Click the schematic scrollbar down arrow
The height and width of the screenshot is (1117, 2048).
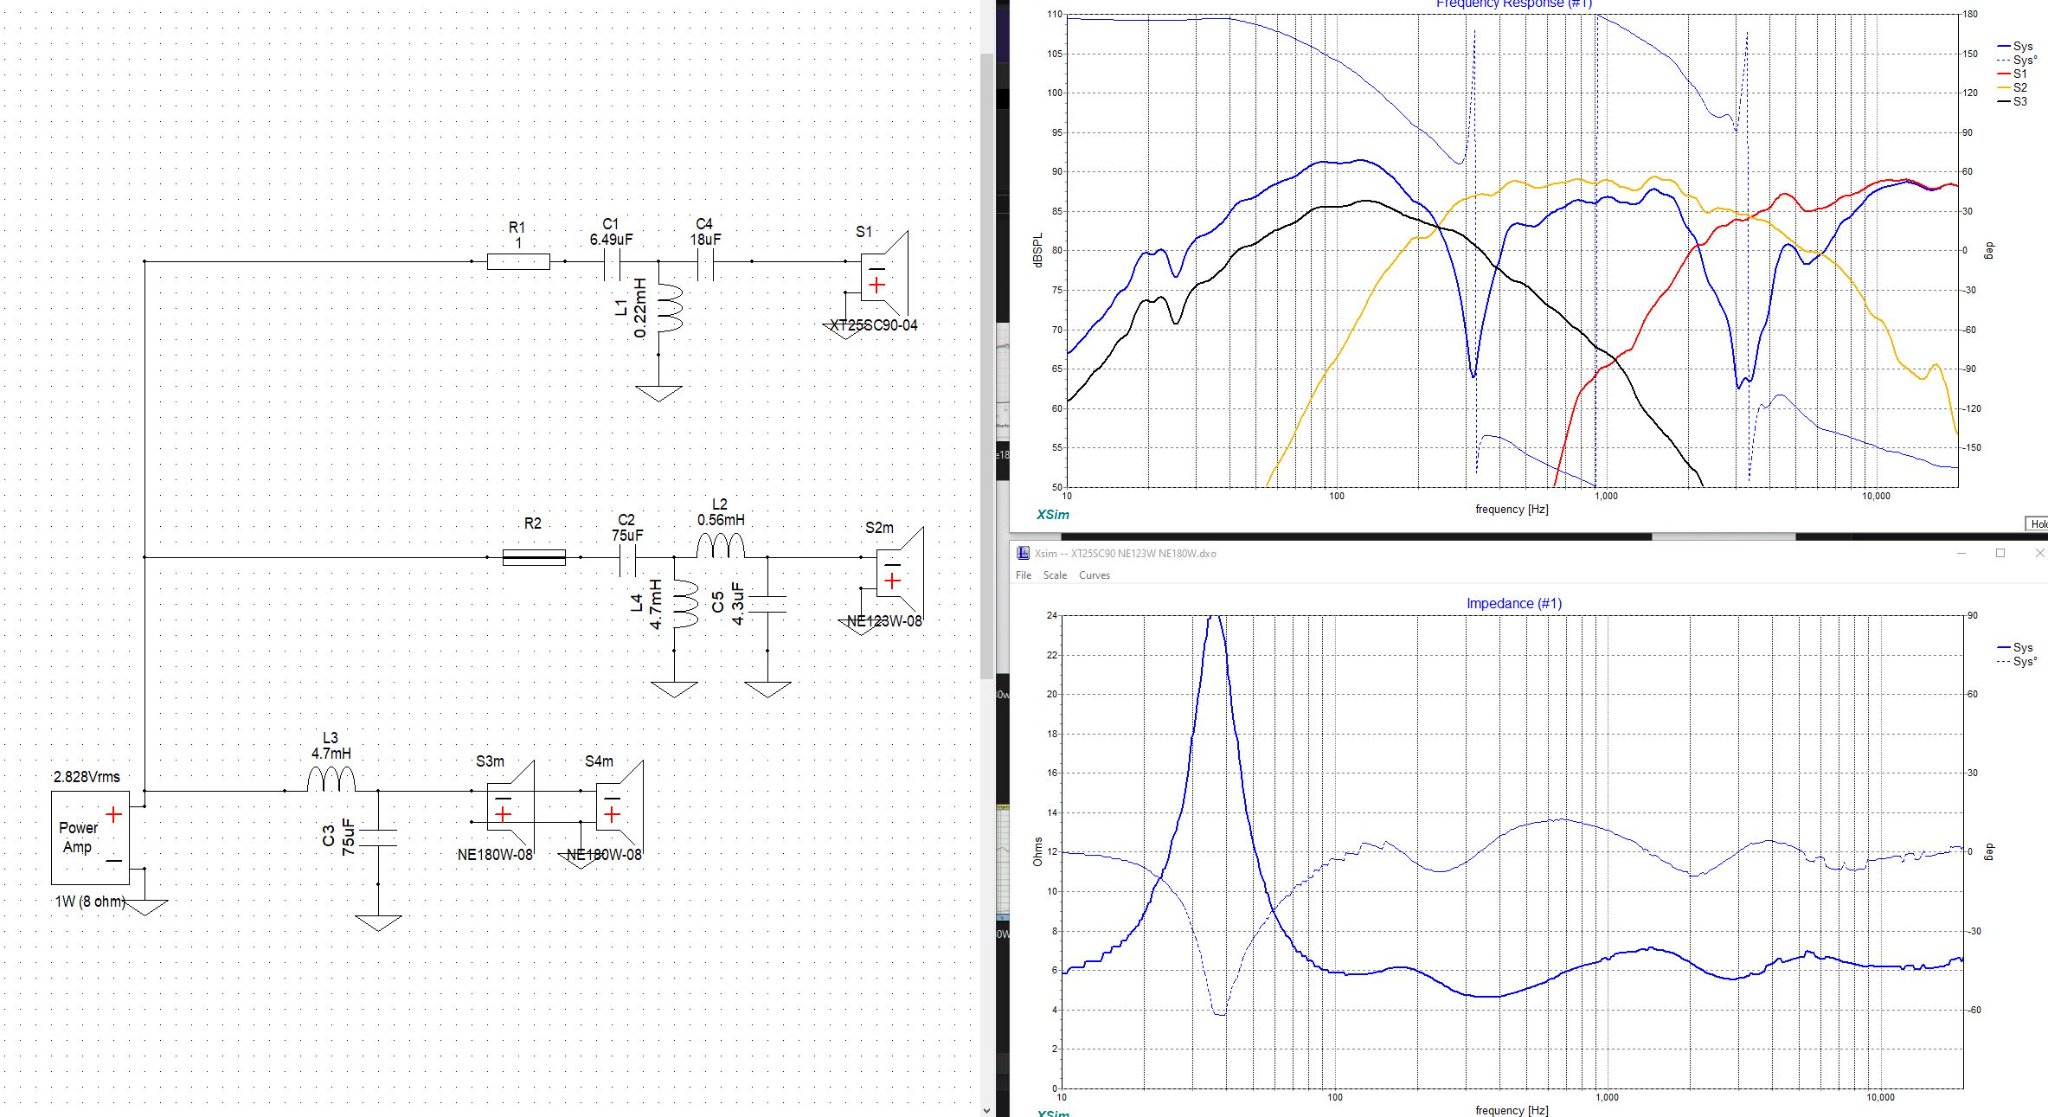(986, 1109)
